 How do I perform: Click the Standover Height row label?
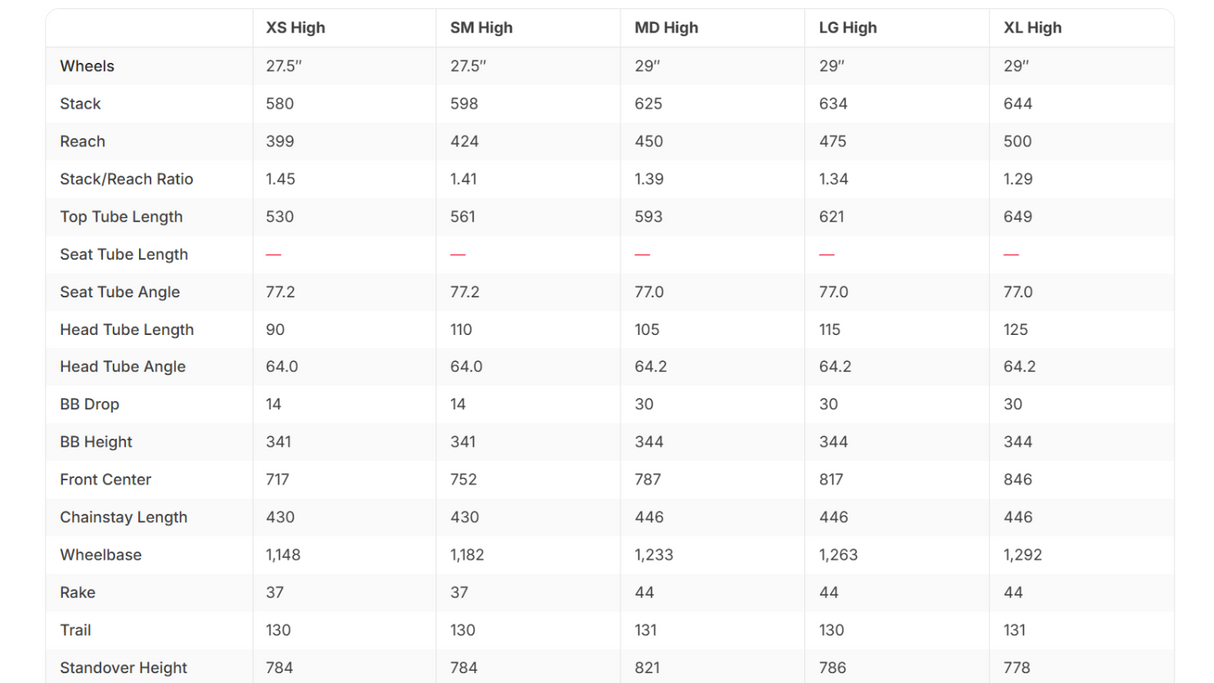[x=124, y=668]
